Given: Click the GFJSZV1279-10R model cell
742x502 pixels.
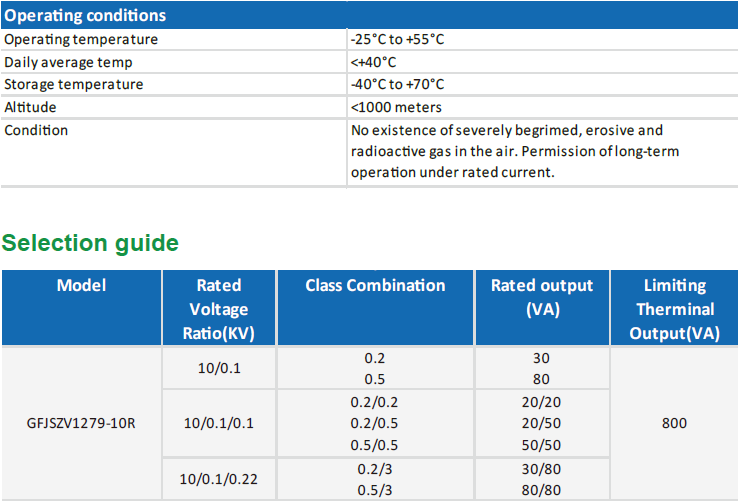Looking at the screenshot, I should point(81,423).
